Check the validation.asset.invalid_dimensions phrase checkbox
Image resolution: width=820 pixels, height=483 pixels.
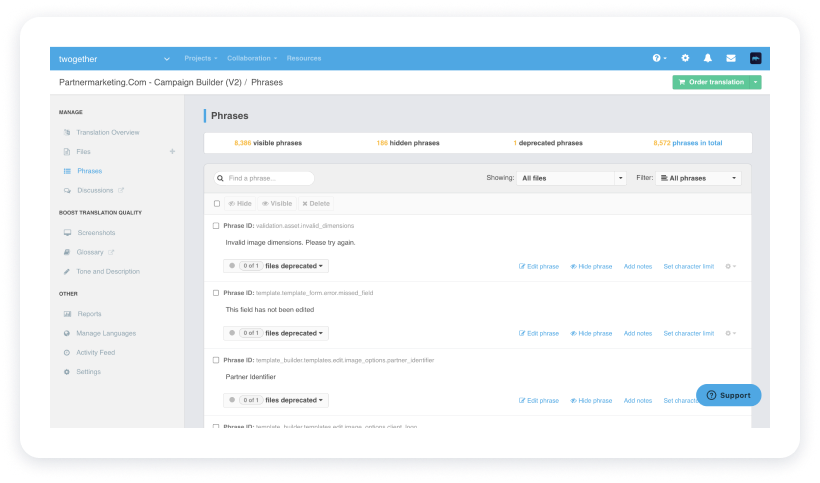pyautogui.click(x=216, y=226)
